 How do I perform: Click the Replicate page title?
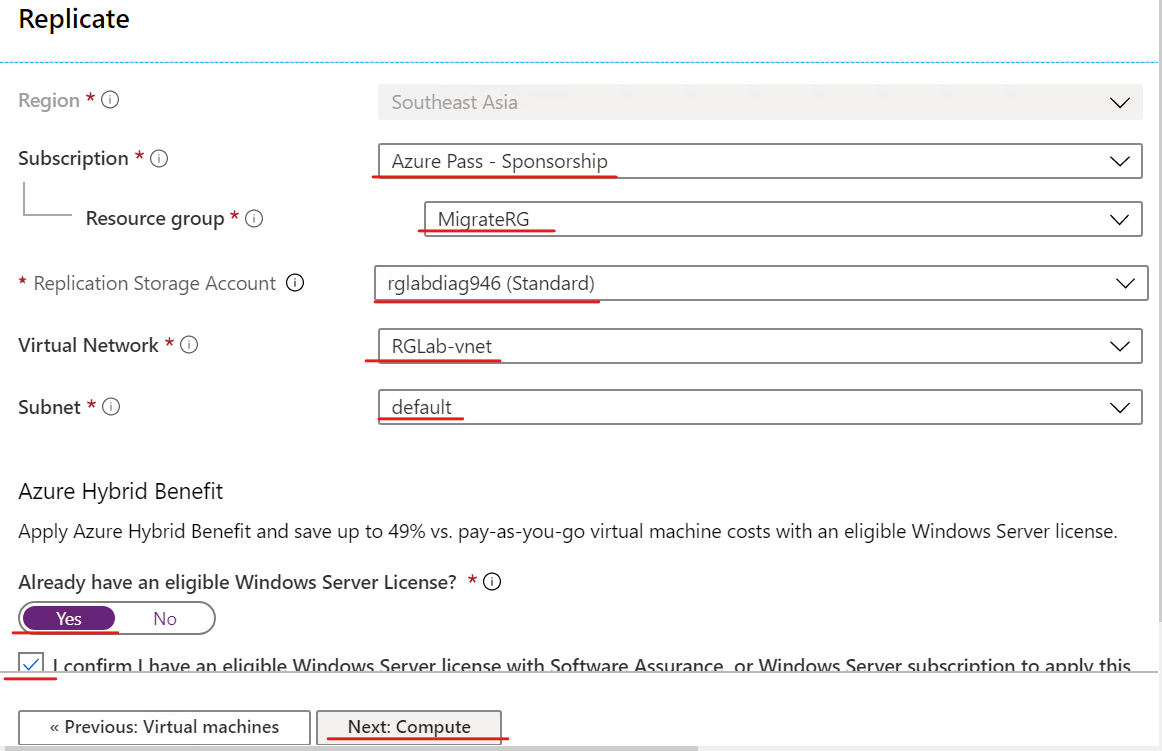pos(74,19)
